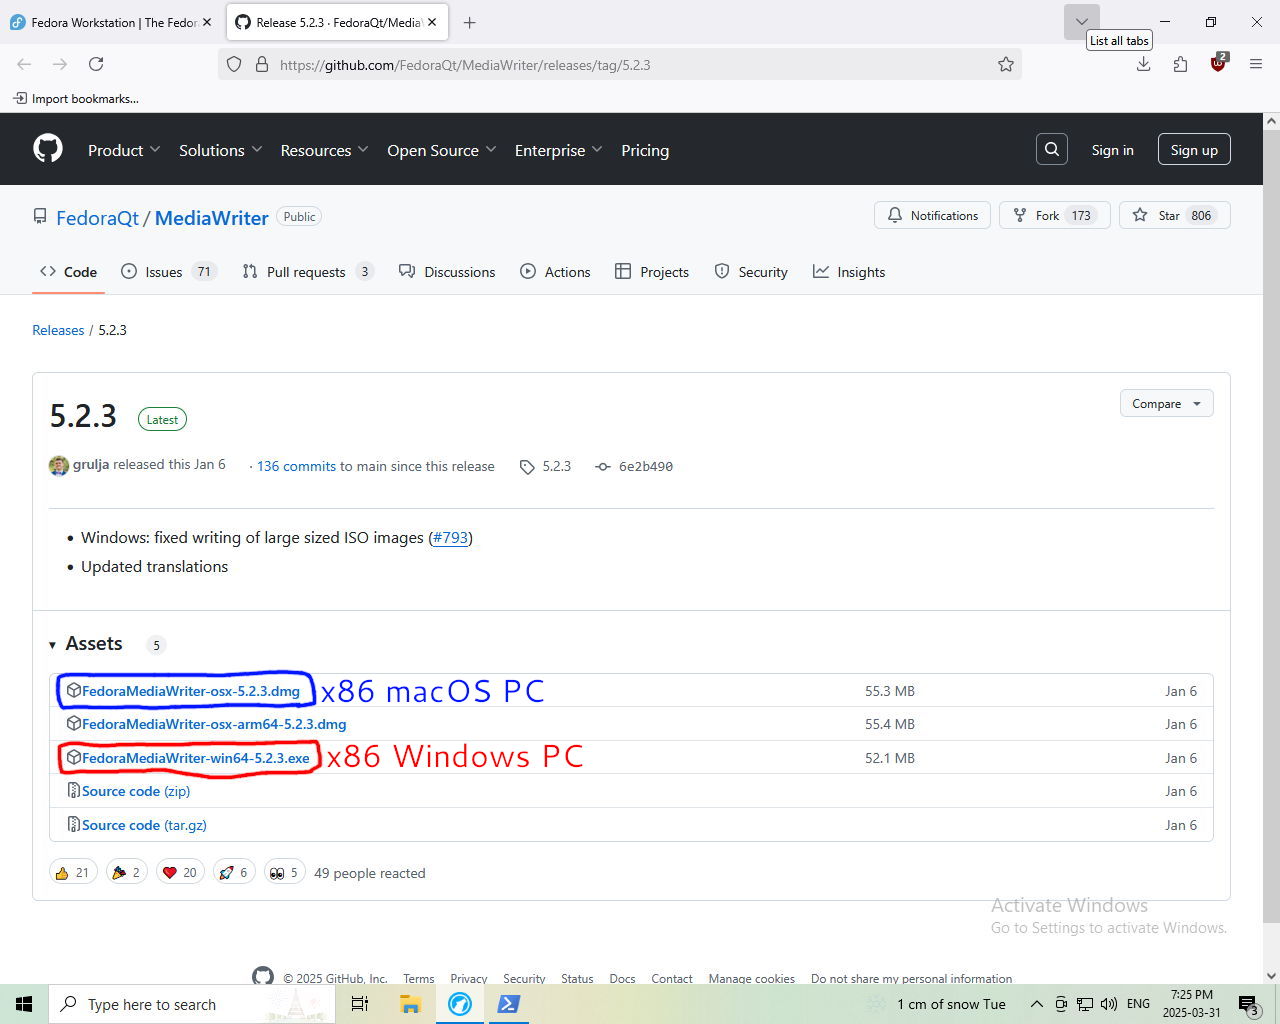Show hidden system tray icons chevron
Image resolution: width=1280 pixels, height=1024 pixels.
coord(1036,1004)
